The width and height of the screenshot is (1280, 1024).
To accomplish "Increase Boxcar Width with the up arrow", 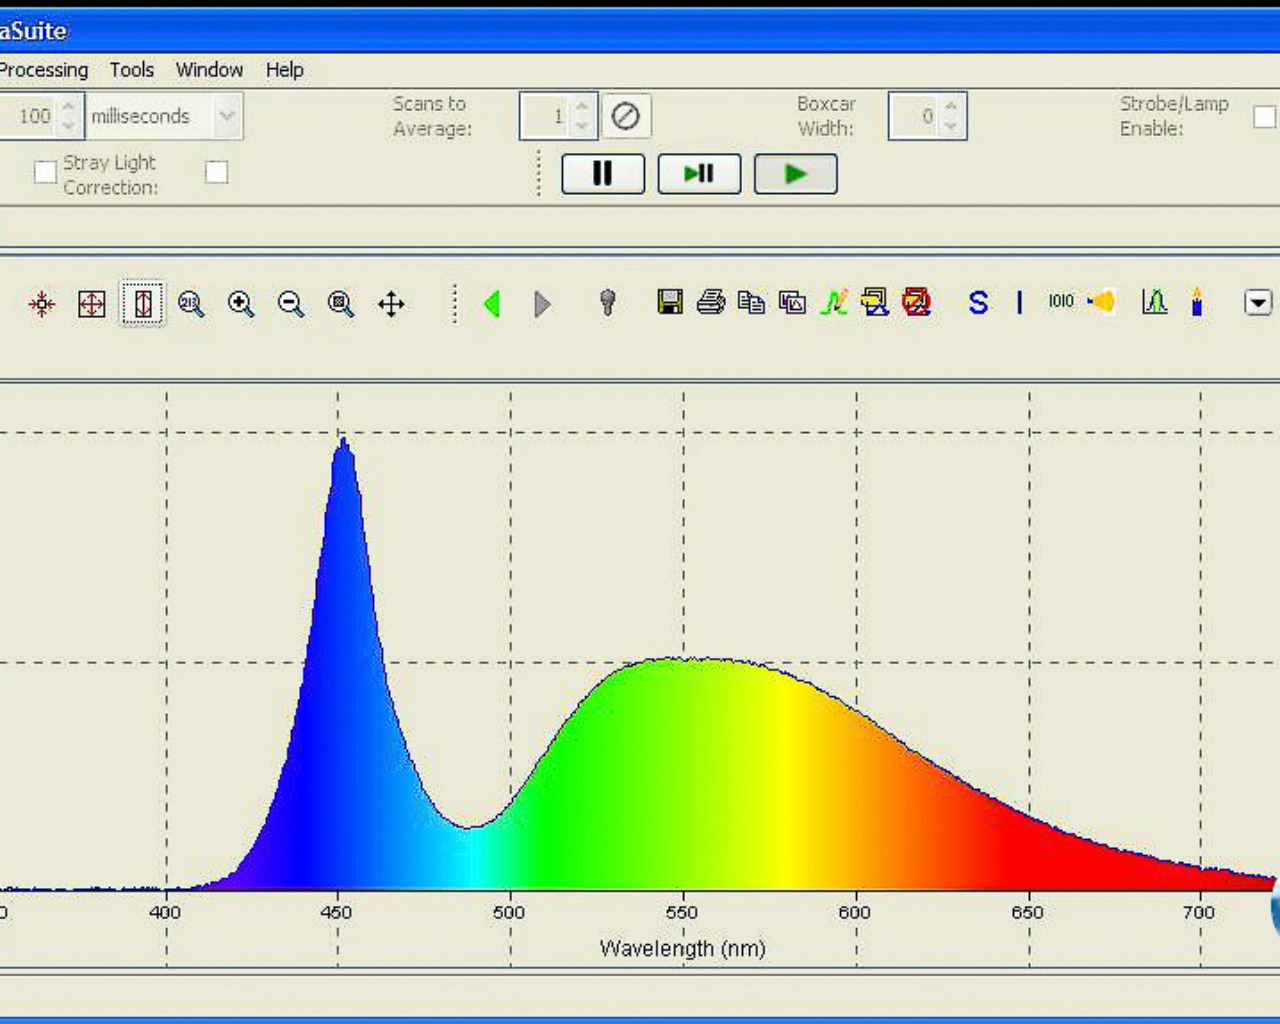I will 951,106.
